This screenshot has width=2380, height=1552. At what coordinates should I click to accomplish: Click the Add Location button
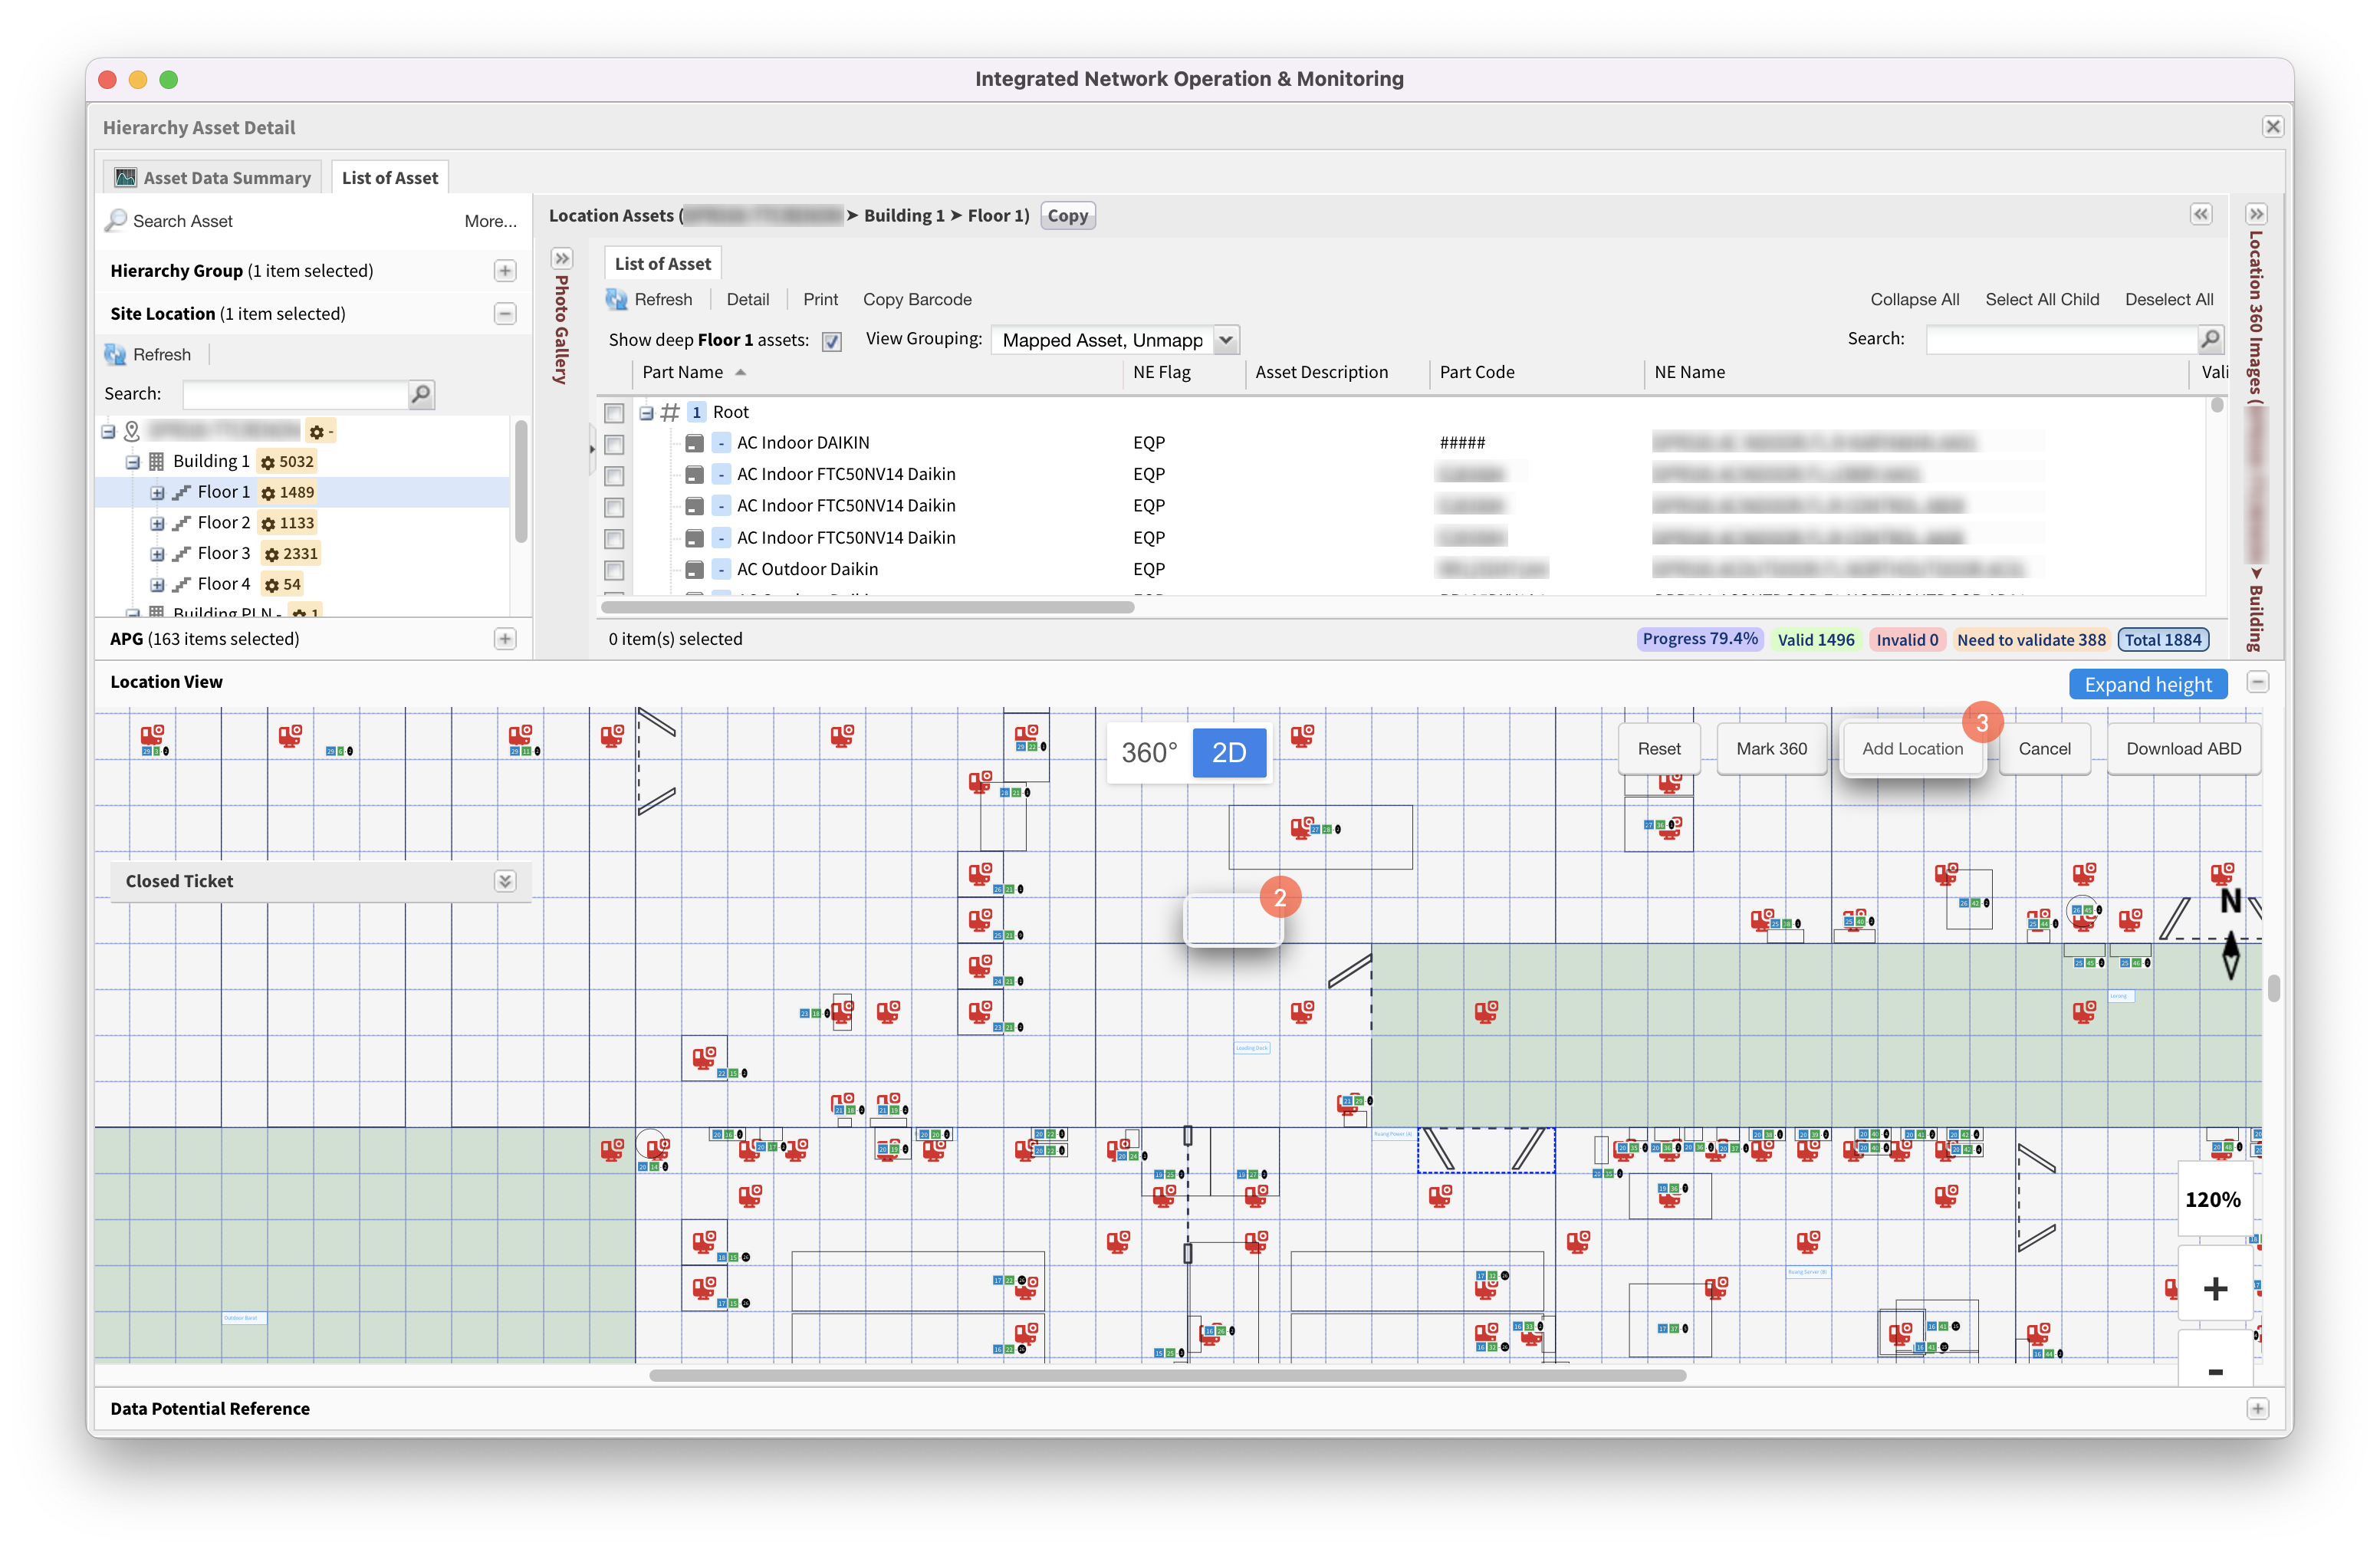click(1912, 748)
